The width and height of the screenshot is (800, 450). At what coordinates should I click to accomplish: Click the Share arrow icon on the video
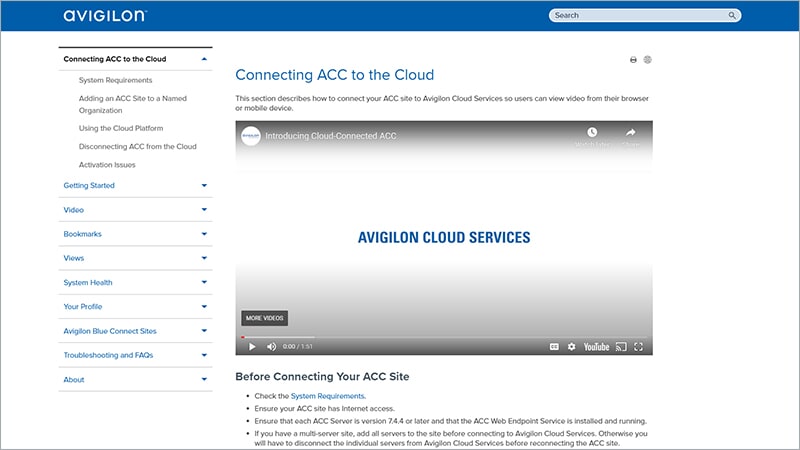click(x=631, y=132)
